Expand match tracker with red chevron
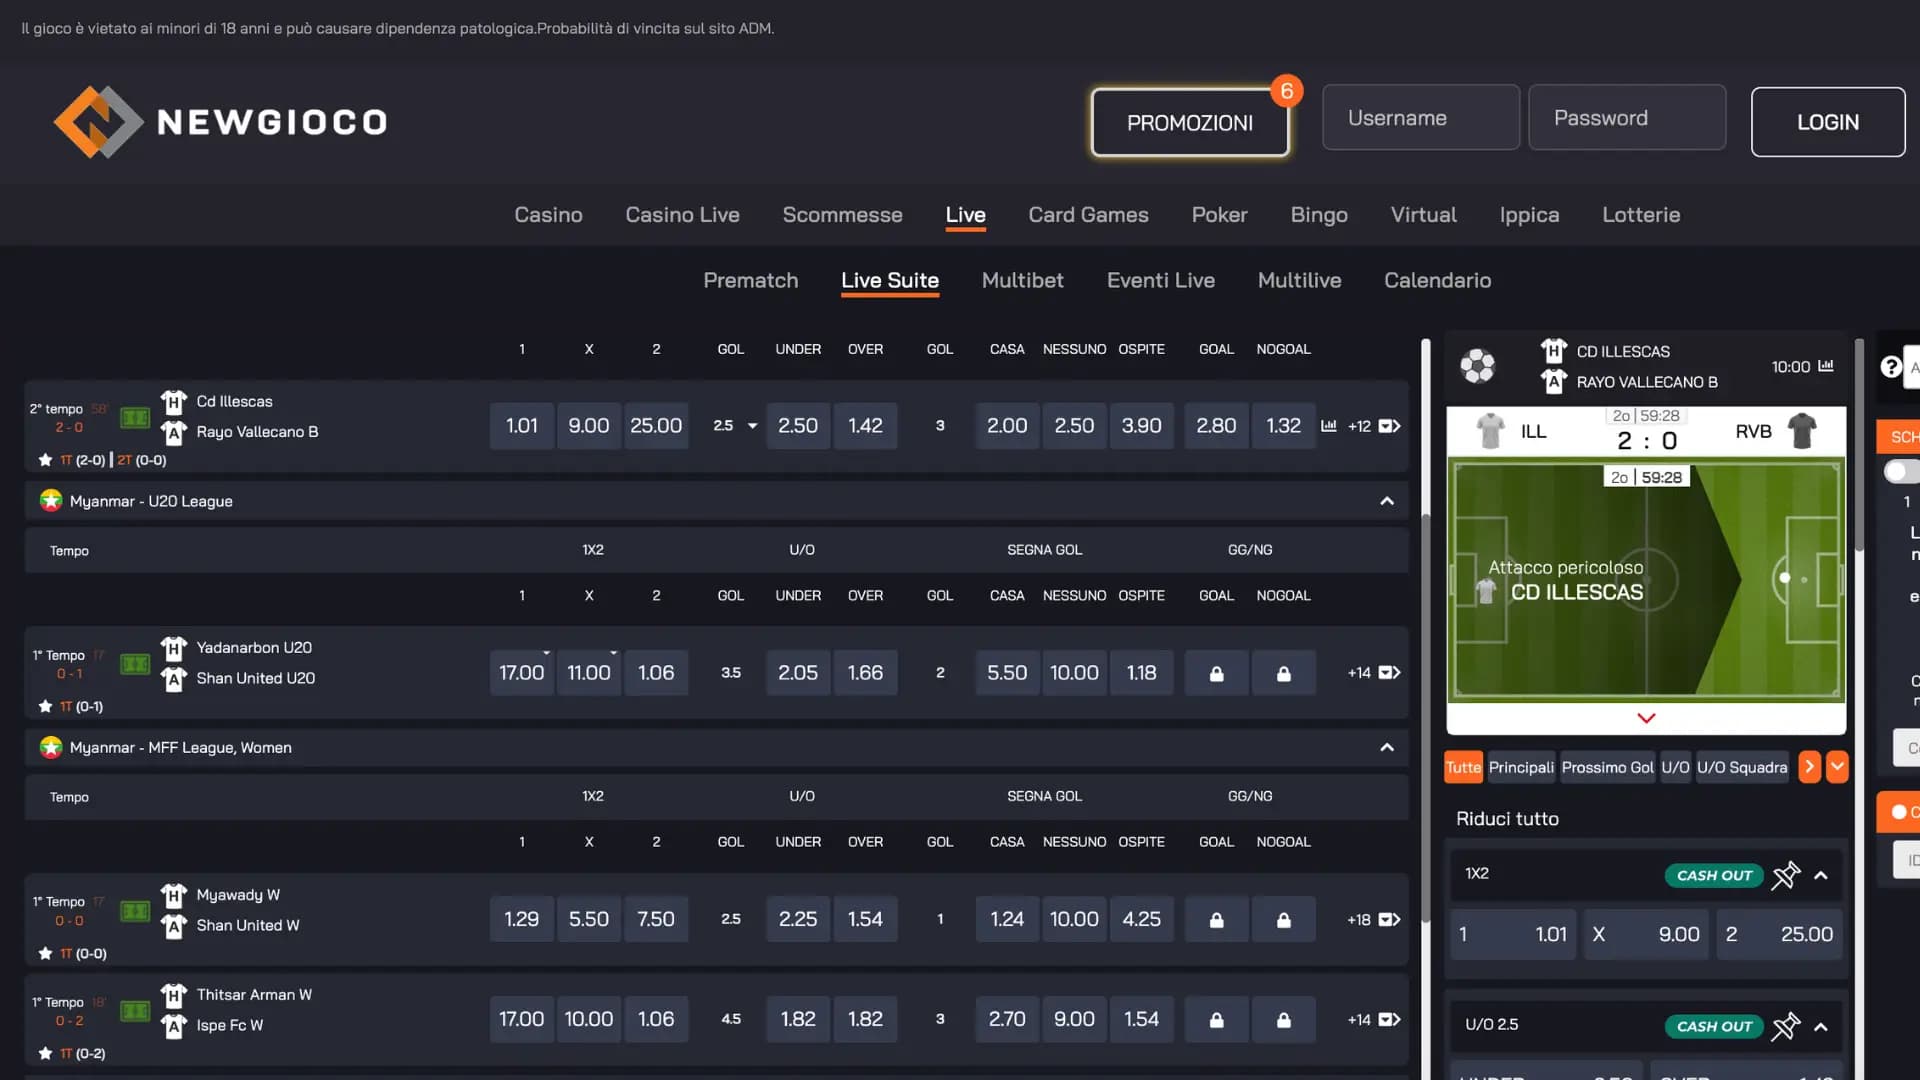The image size is (1920, 1080). tap(1646, 718)
